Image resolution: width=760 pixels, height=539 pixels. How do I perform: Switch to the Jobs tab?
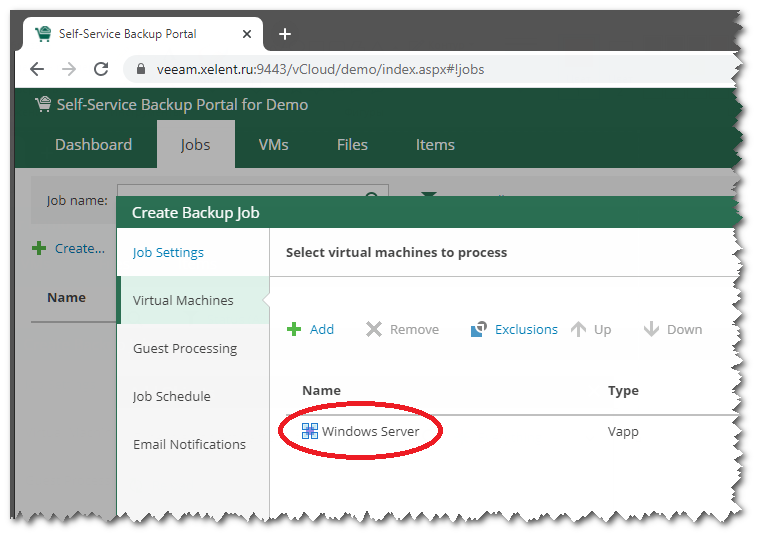pos(195,144)
